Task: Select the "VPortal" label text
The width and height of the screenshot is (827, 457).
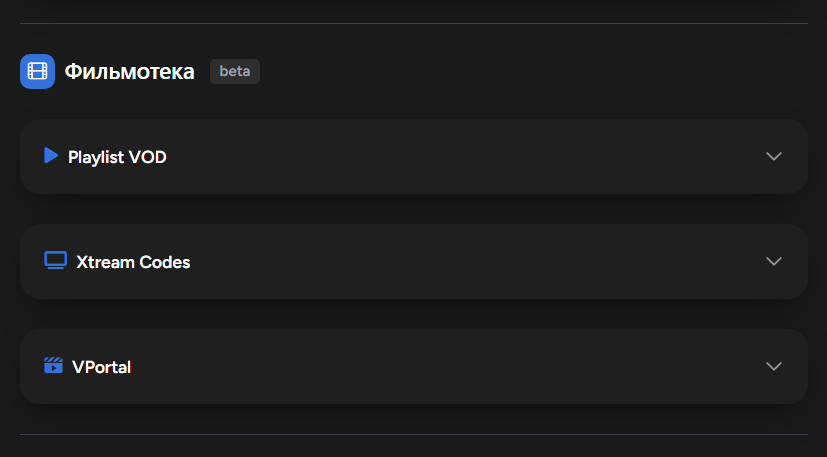Action: point(101,367)
